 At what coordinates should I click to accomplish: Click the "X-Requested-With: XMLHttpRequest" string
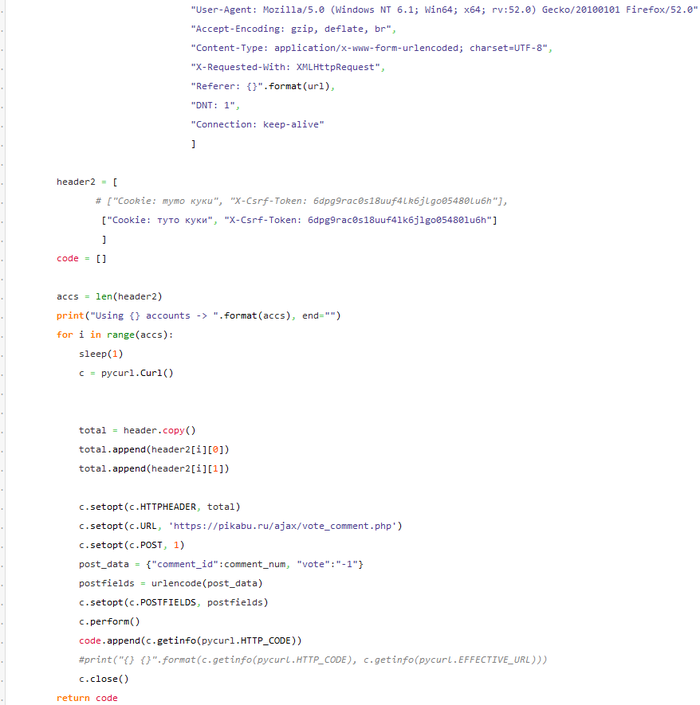pos(287,67)
